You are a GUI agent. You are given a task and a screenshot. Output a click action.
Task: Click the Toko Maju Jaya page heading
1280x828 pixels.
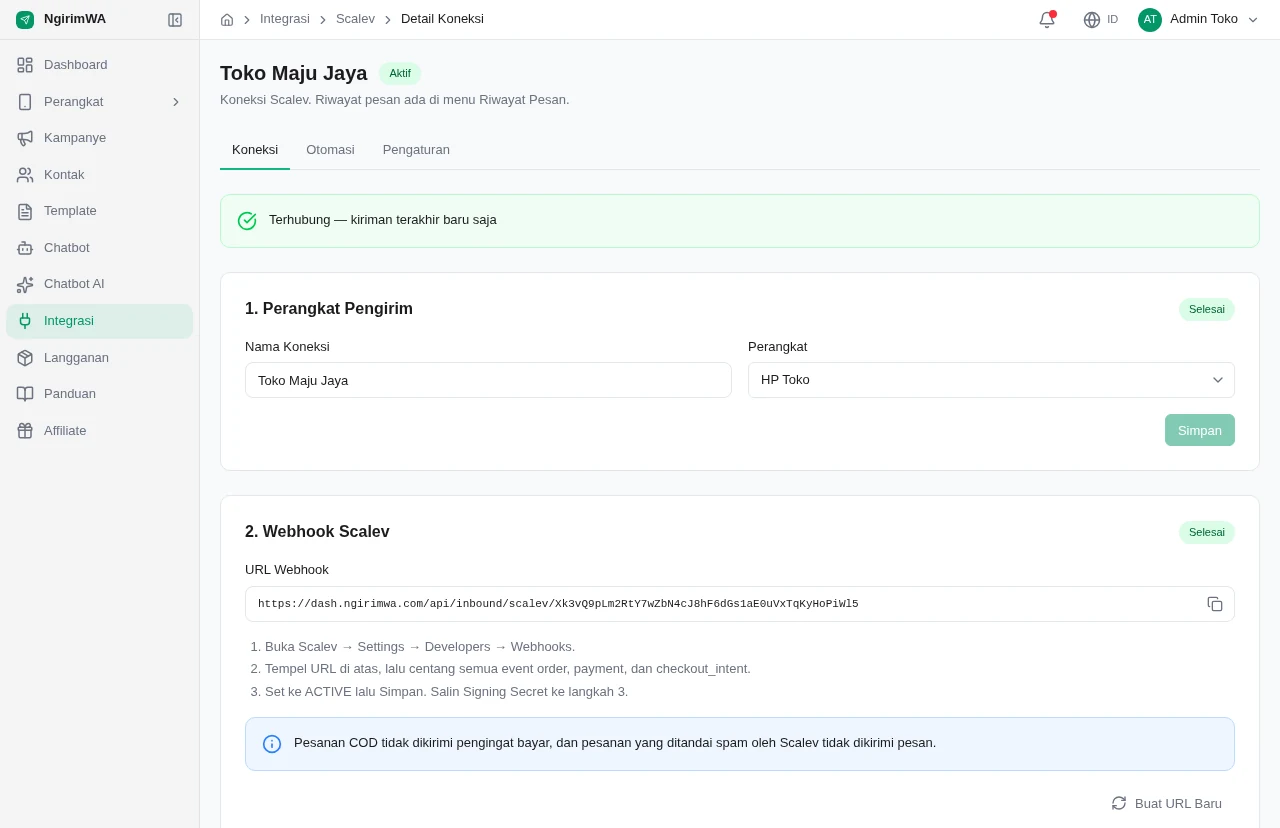coord(294,73)
